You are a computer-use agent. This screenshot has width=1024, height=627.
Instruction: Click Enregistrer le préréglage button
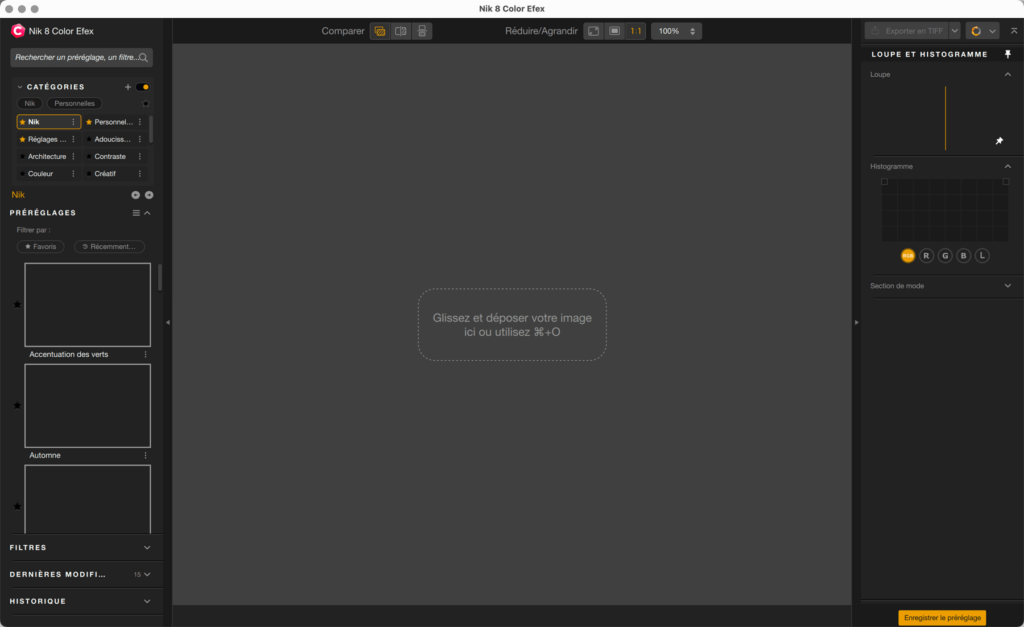coord(942,618)
